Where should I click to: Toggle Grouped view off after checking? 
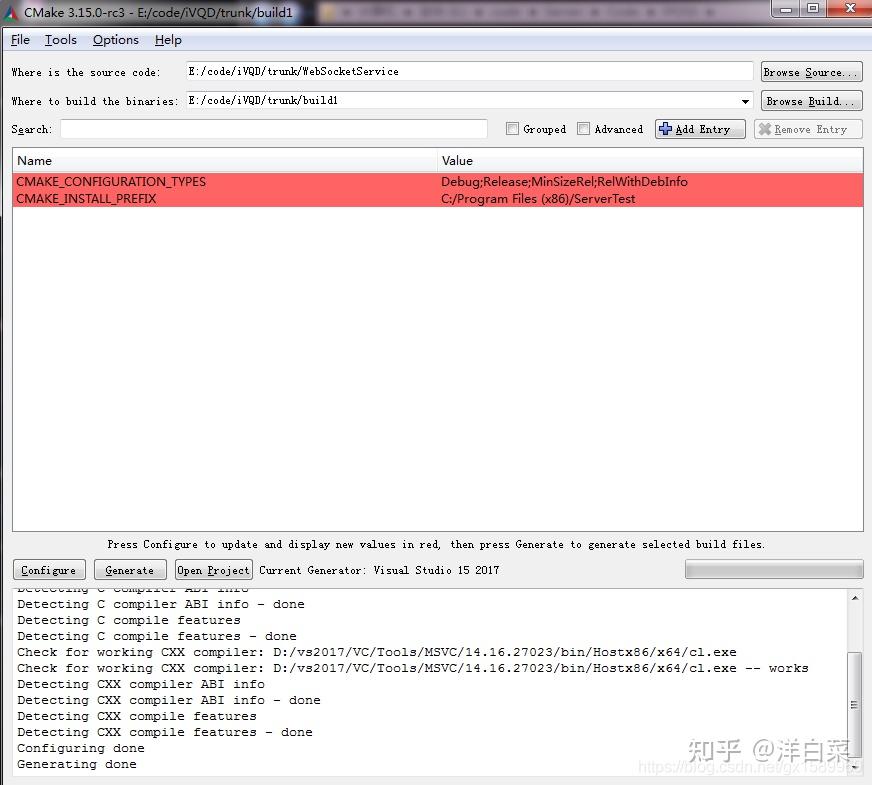tap(511, 128)
